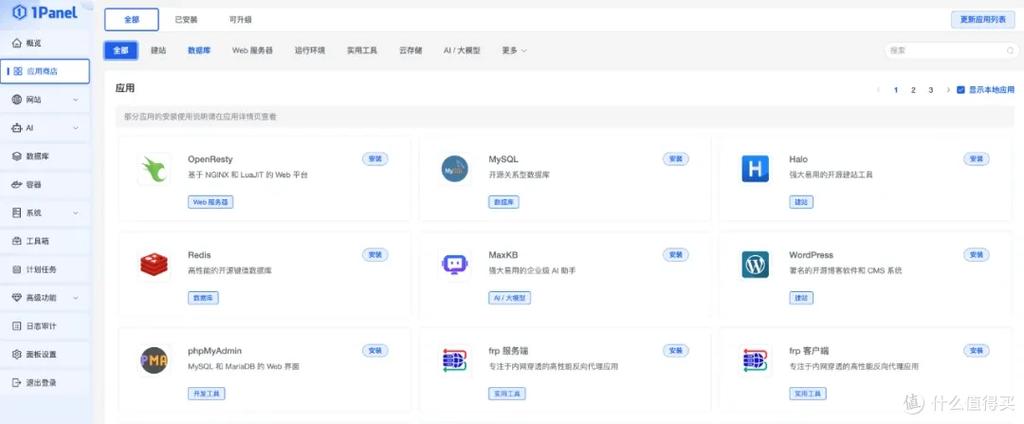Click the 建站 tag on Halo card
Screen dimensions: 1024x424
pos(801,203)
